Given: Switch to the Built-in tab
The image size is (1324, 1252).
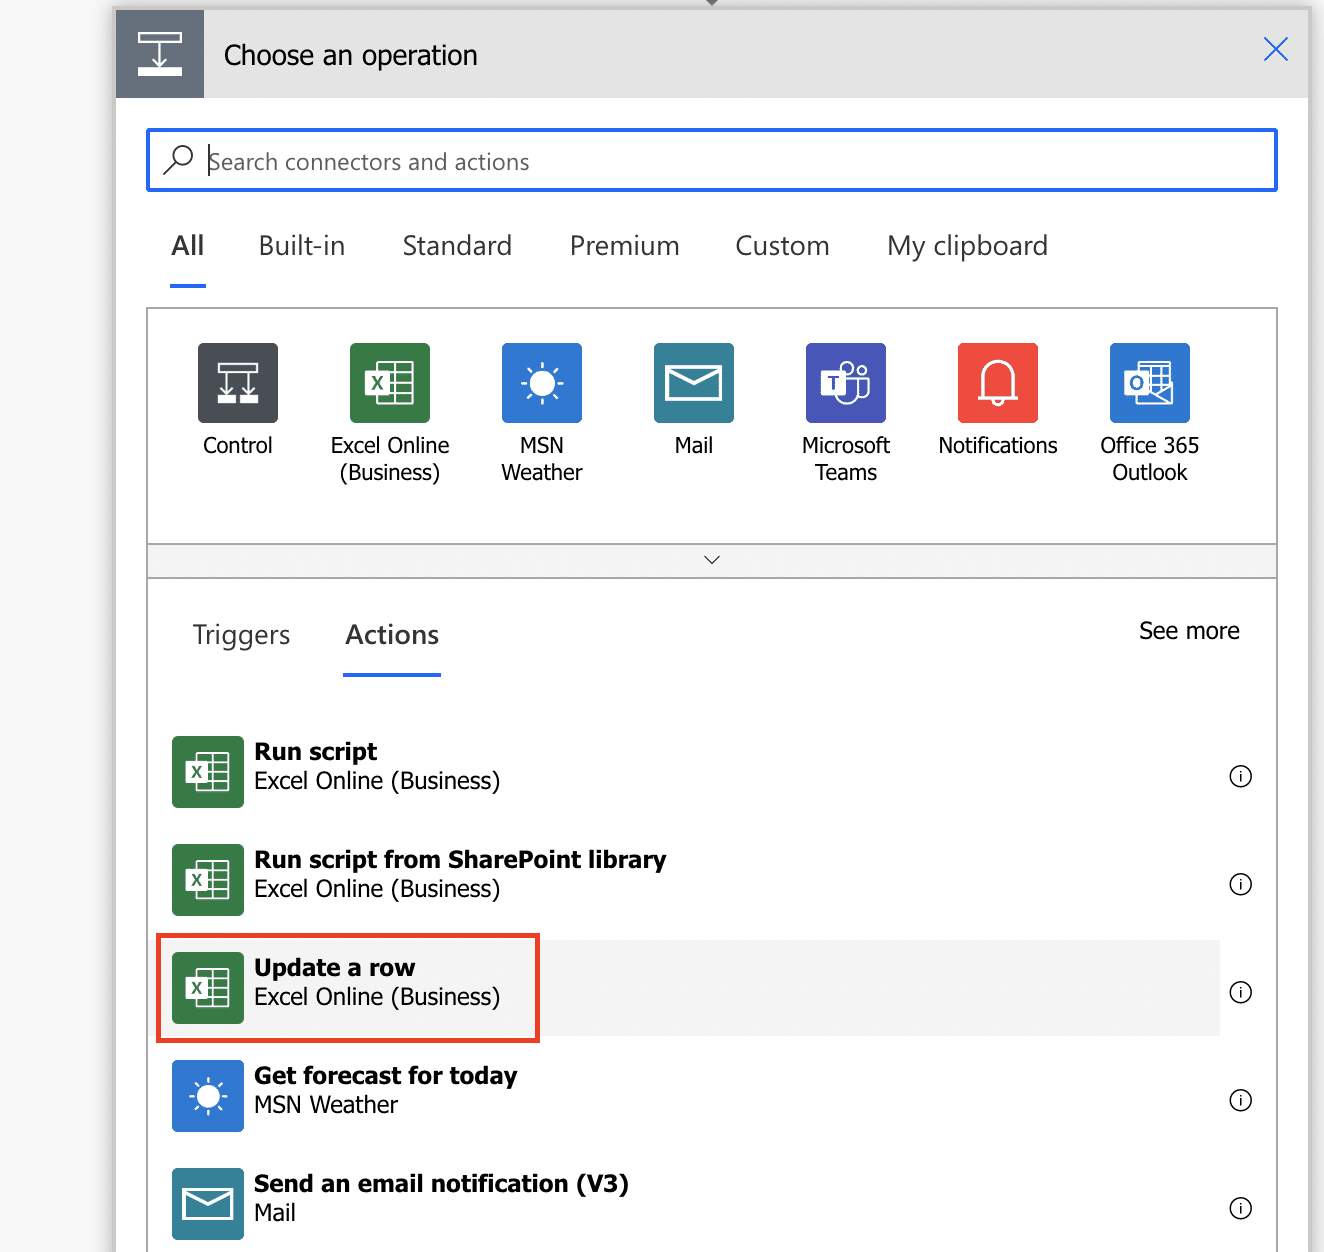Looking at the screenshot, I should pyautogui.click(x=301, y=246).
